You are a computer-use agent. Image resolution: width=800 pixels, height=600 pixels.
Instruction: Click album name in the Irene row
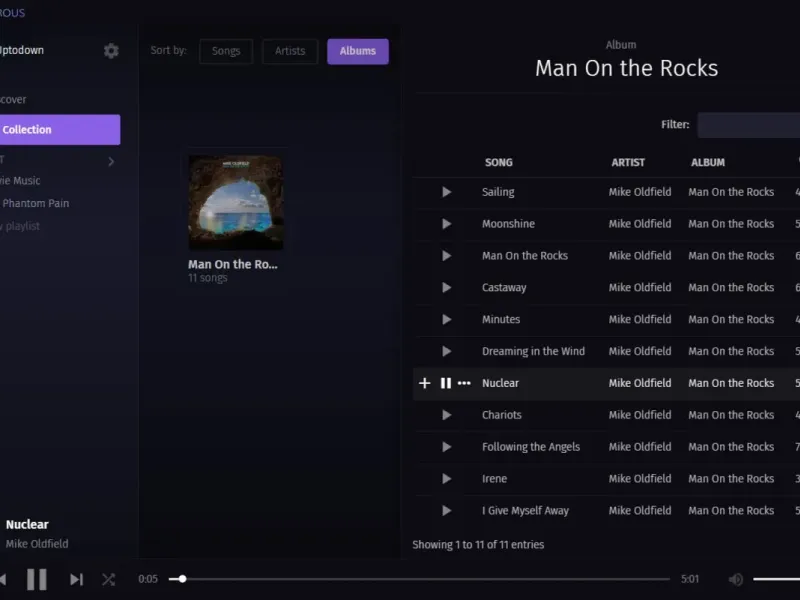pyautogui.click(x=731, y=479)
